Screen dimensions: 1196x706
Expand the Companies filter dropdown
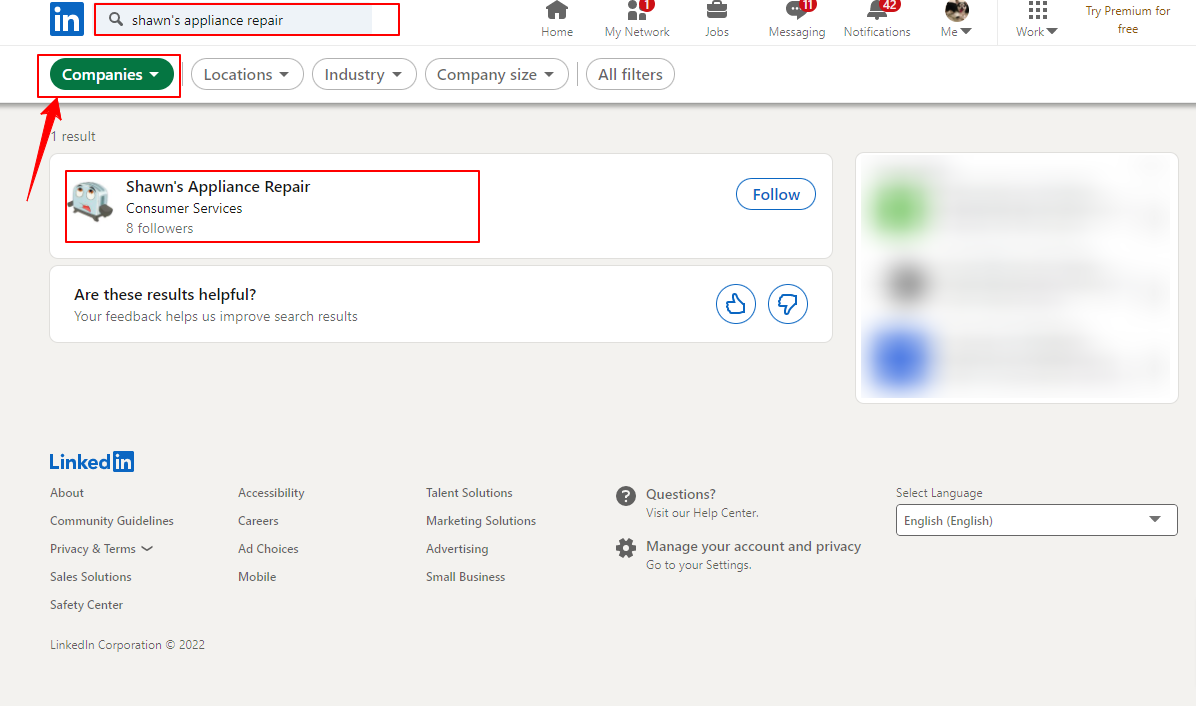111,75
